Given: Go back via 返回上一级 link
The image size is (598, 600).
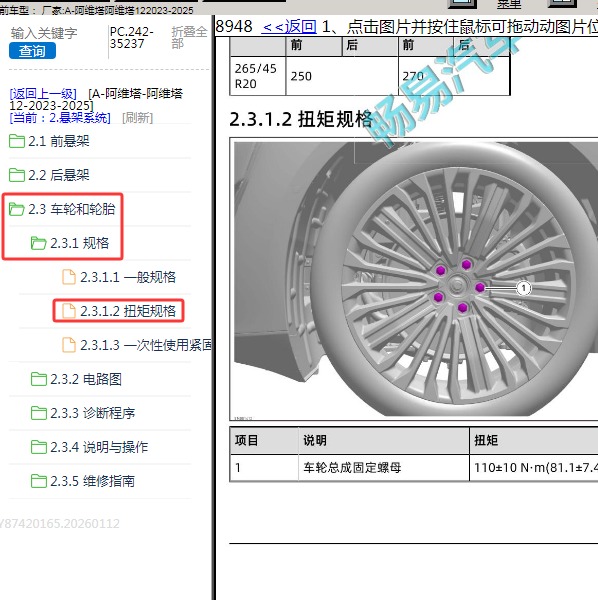Looking at the screenshot, I should tap(43, 93).
